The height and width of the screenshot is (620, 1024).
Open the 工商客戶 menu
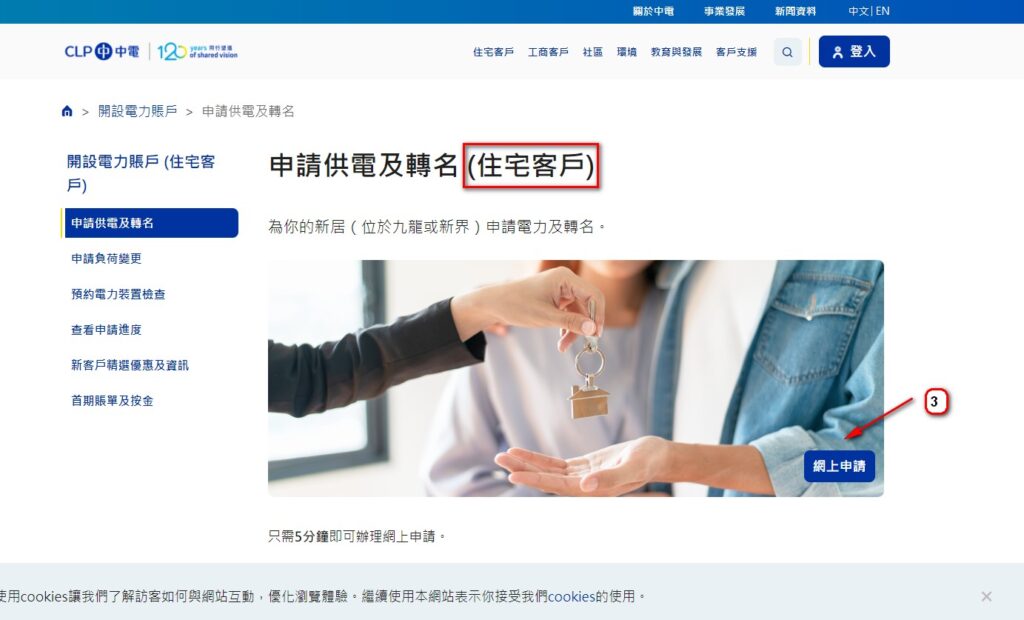pyautogui.click(x=548, y=52)
